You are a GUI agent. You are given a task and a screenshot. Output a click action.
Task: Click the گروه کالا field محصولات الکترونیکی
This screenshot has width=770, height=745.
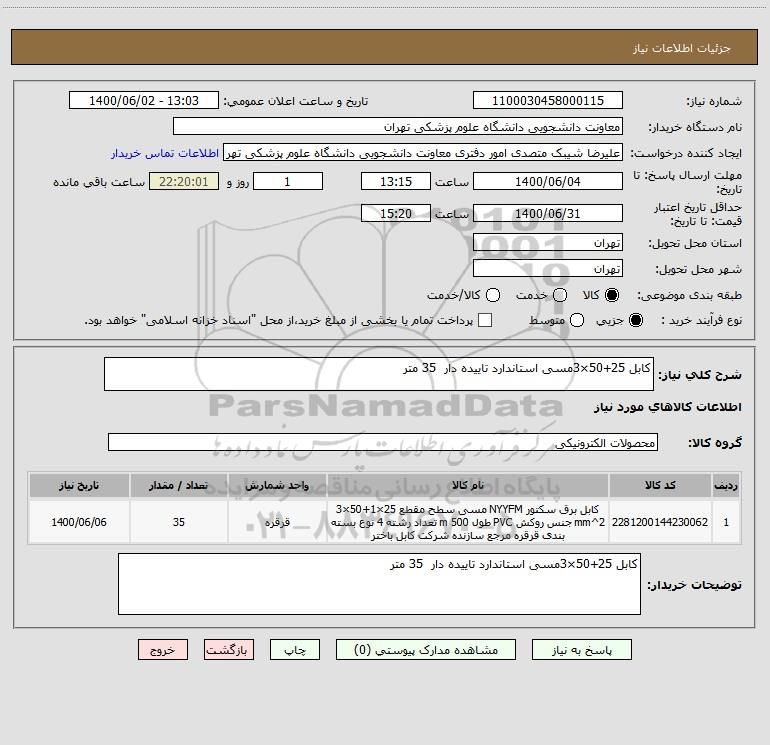(383, 442)
